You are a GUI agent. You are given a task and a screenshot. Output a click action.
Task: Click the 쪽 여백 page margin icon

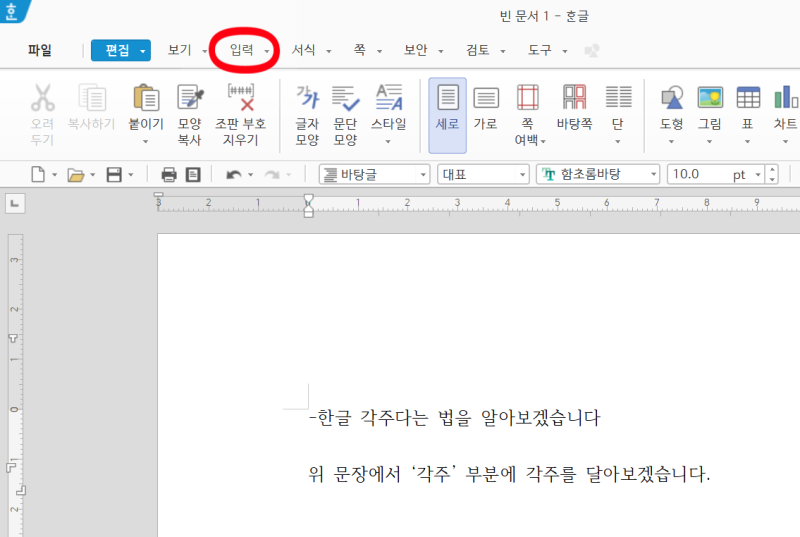pyautogui.click(x=528, y=97)
